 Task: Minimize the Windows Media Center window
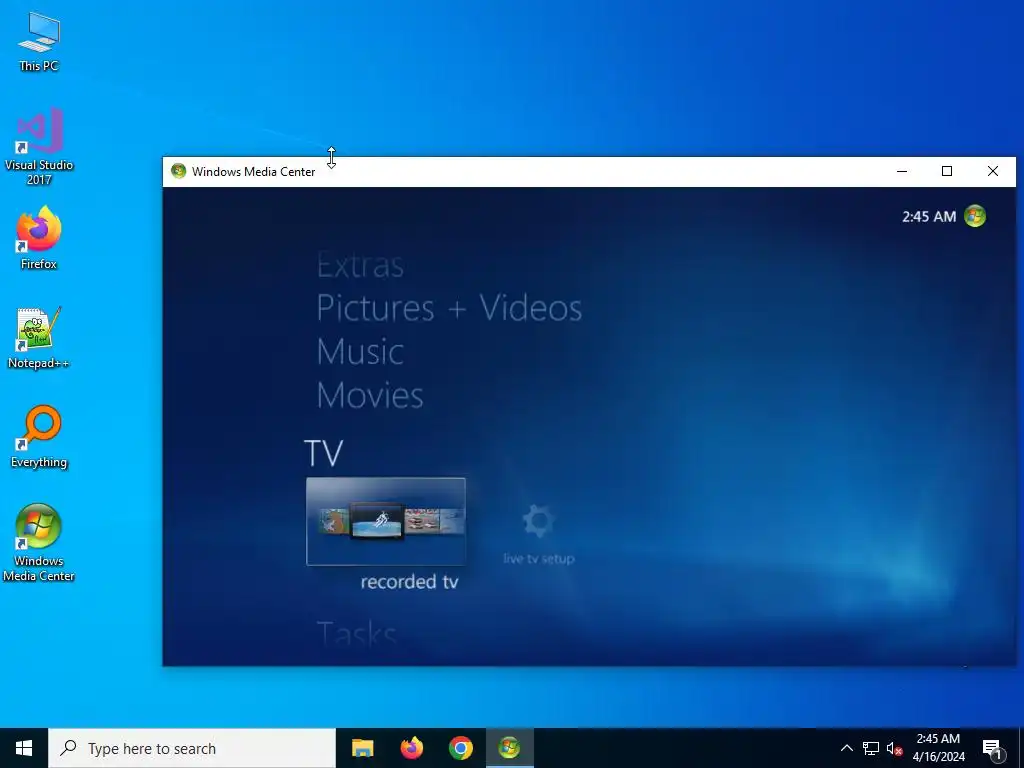(902, 171)
